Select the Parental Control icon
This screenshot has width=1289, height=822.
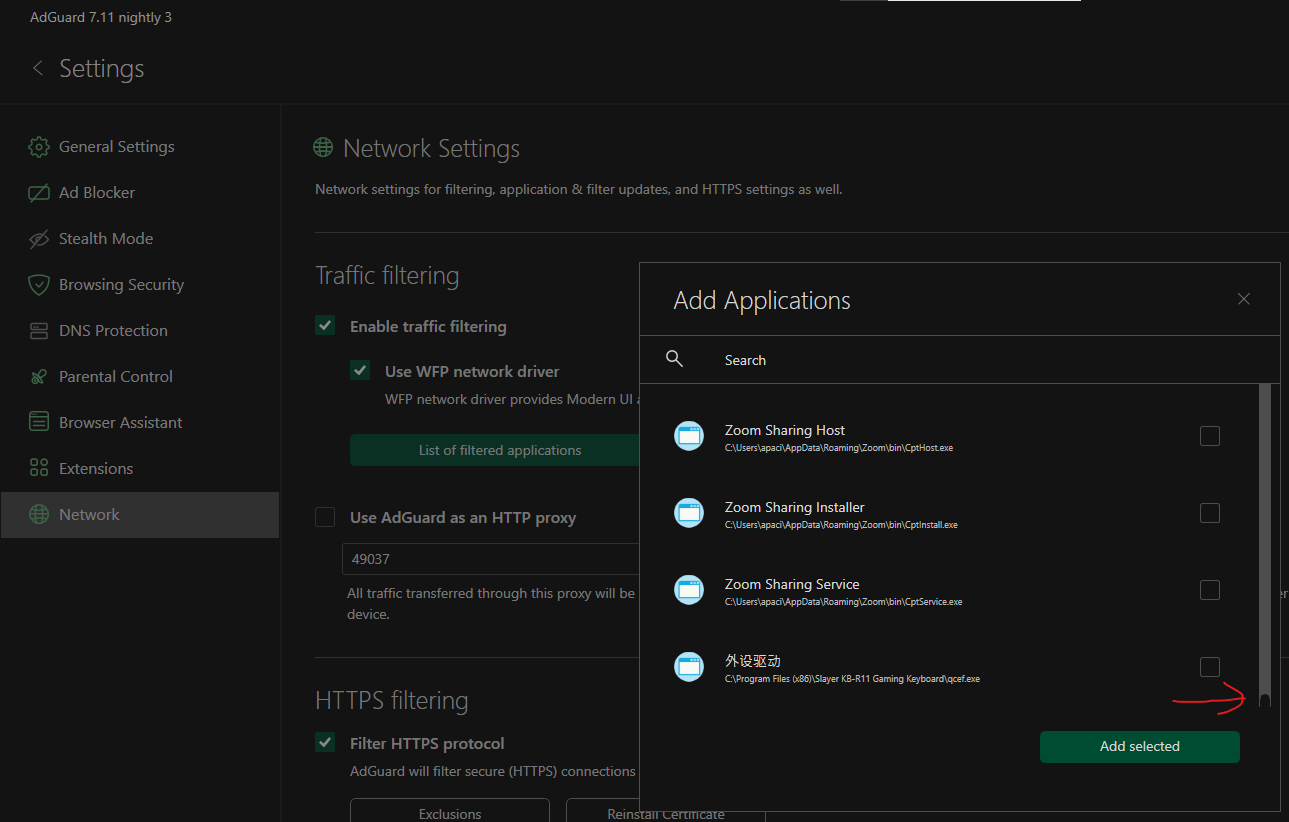point(38,376)
